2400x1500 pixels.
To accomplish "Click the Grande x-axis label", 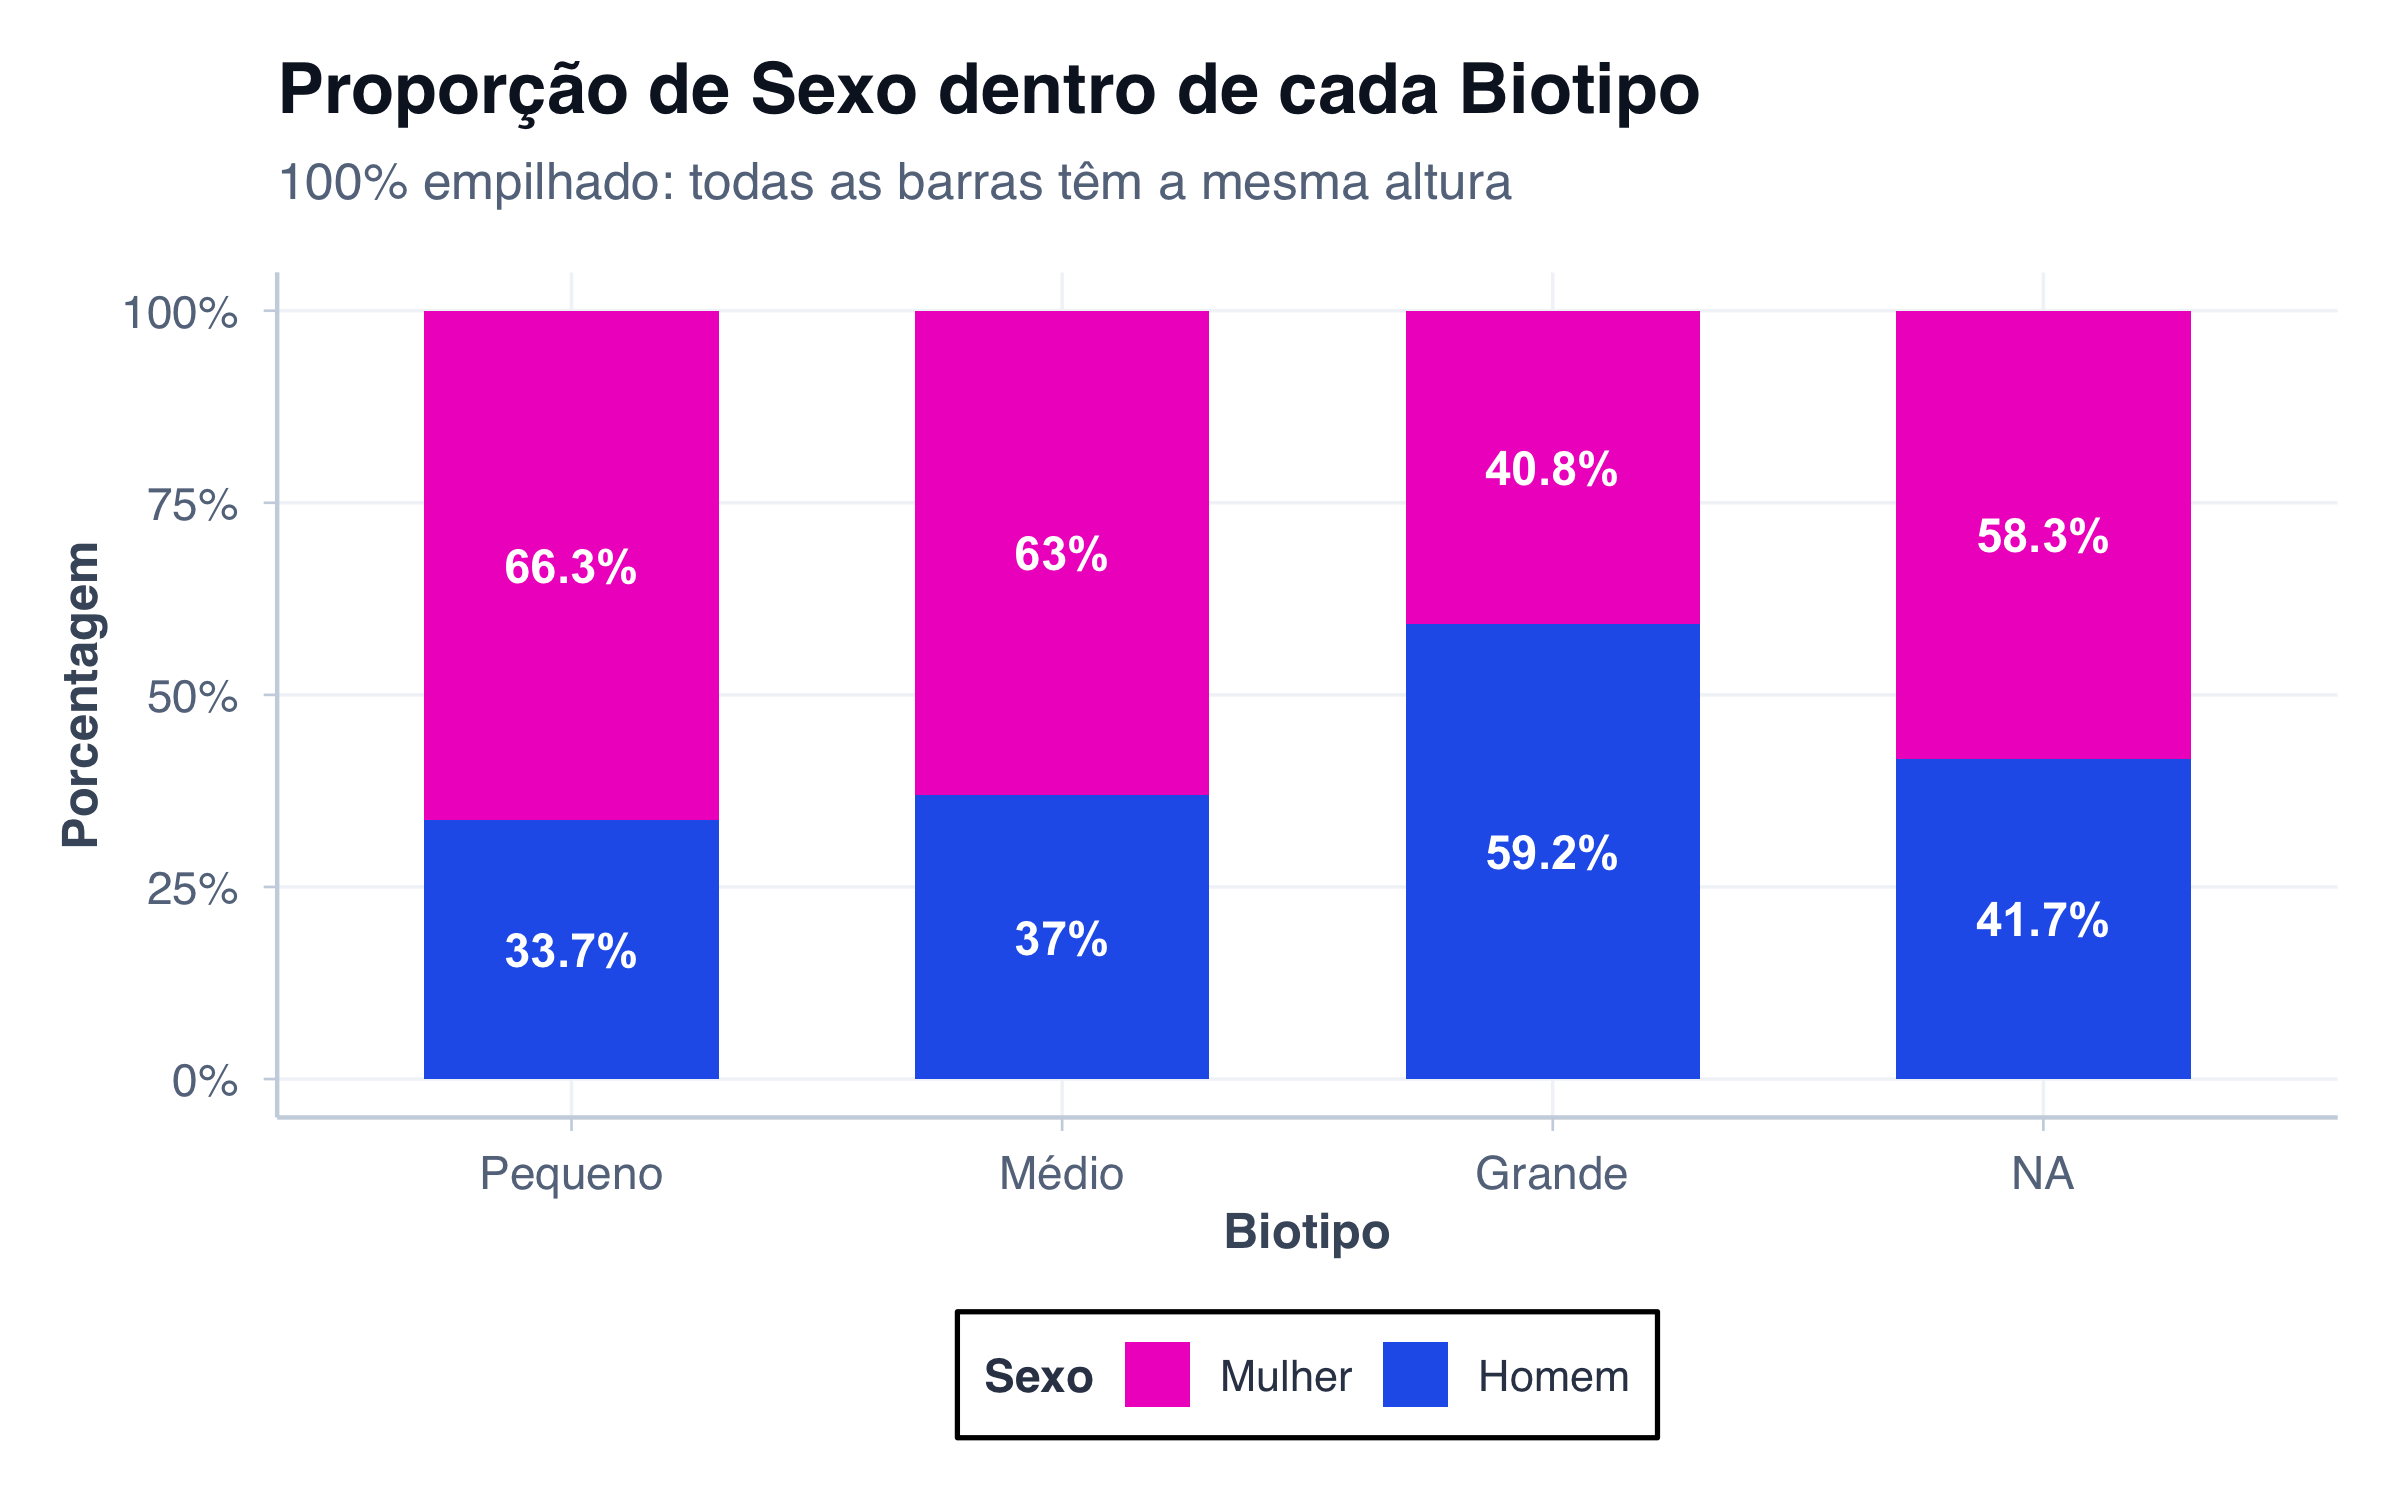I will pyautogui.click(x=1552, y=1174).
